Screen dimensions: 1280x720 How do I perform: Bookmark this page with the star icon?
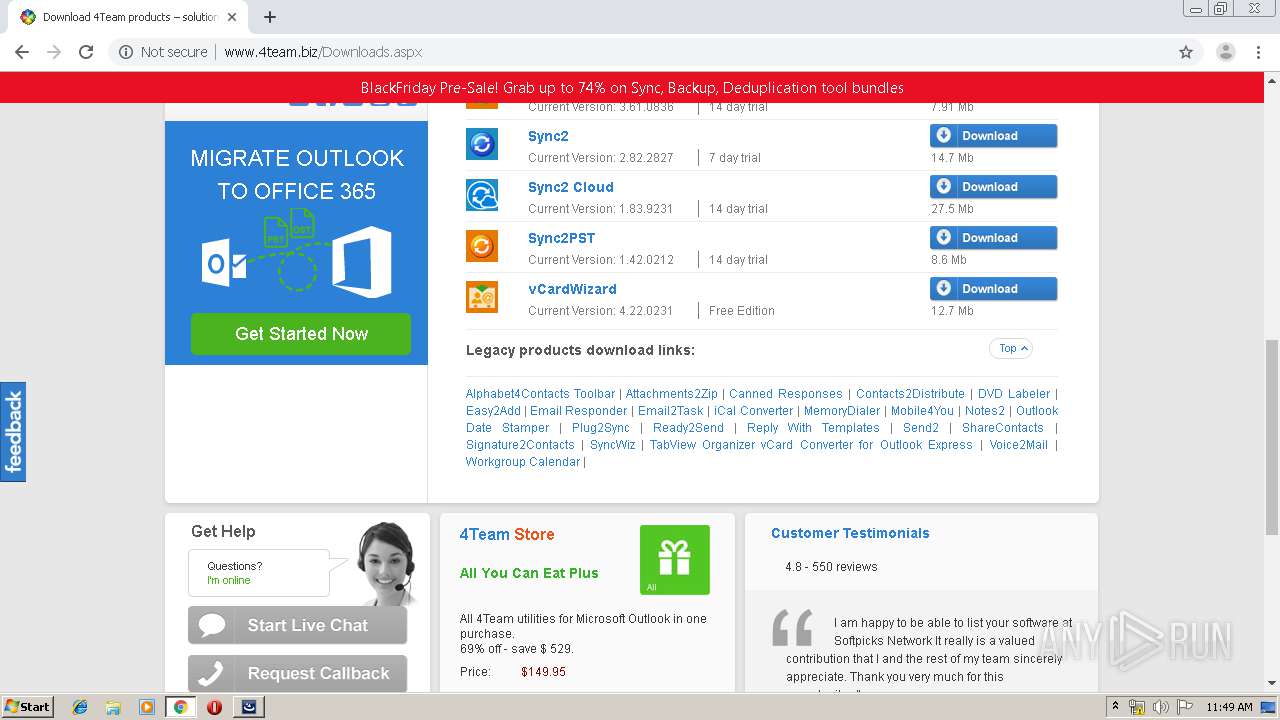pyautogui.click(x=1186, y=52)
